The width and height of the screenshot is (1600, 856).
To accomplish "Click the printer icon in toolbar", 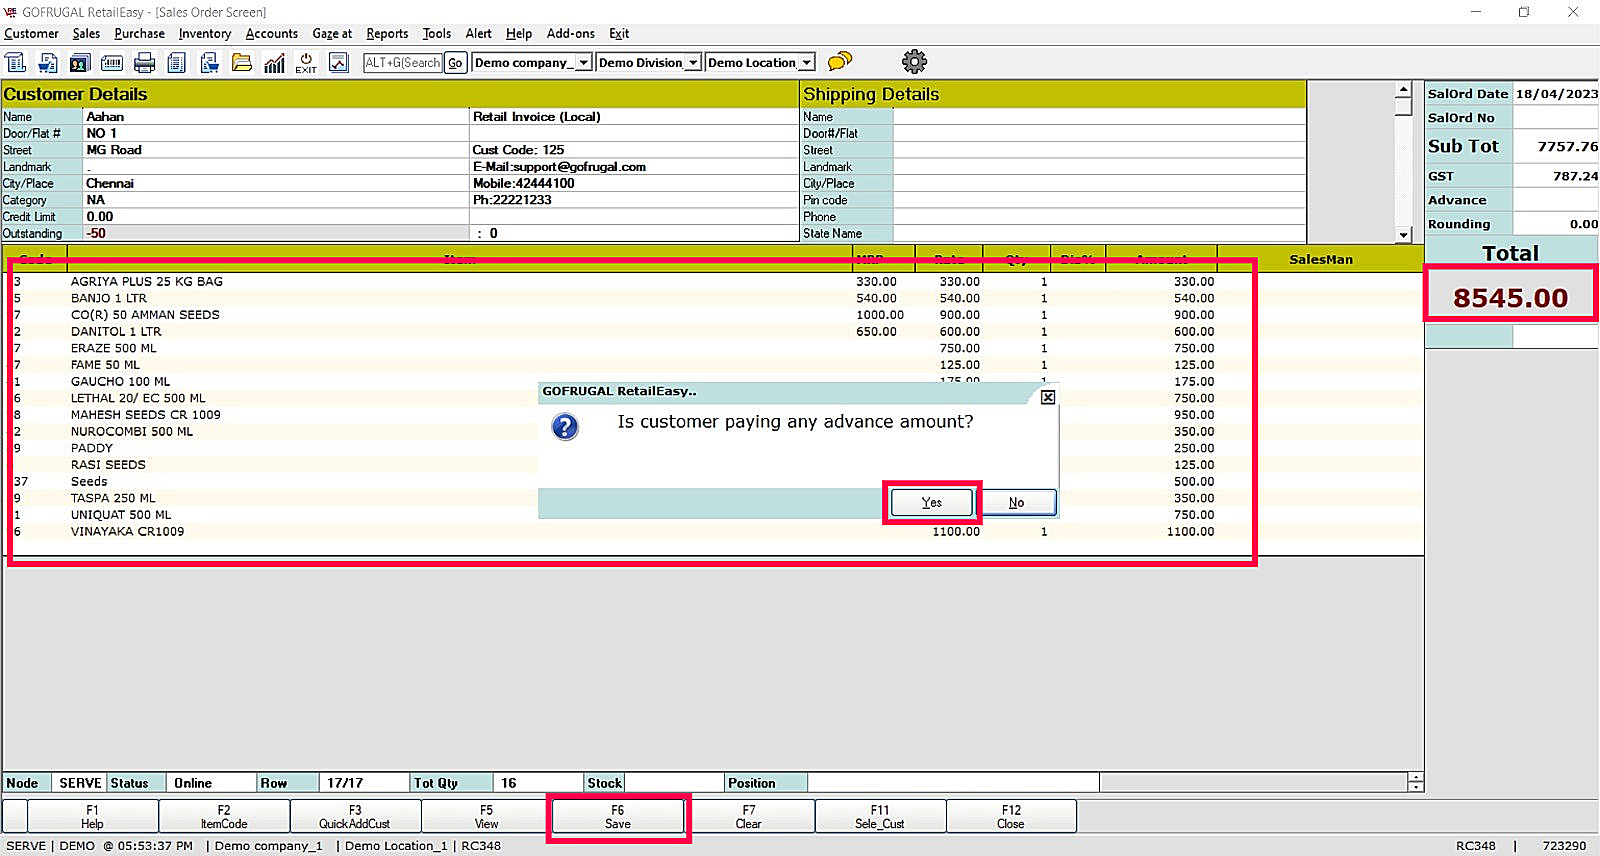I will (x=145, y=63).
